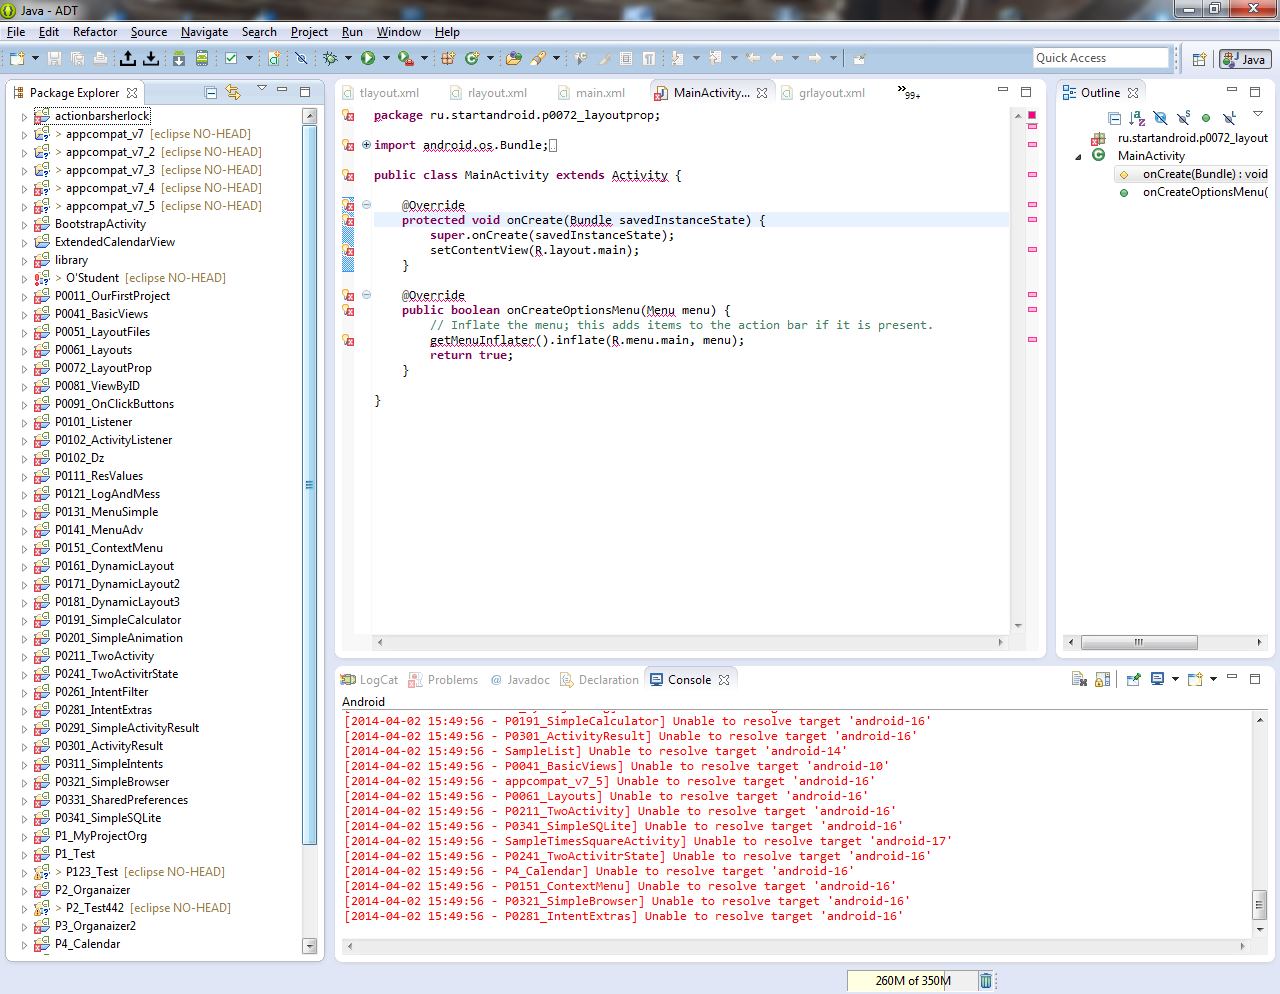This screenshot has height=994, width=1280.
Task: Click the Outline horizontal scrollbar thumb
Action: click(1139, 642)
